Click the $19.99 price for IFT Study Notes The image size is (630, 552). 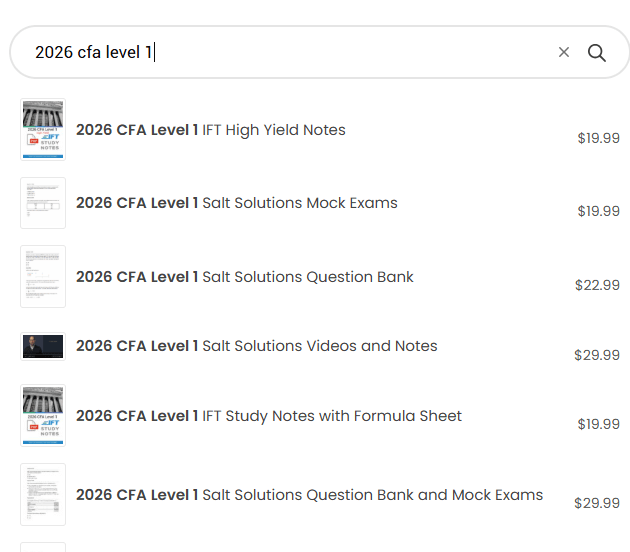click(598, 424)
